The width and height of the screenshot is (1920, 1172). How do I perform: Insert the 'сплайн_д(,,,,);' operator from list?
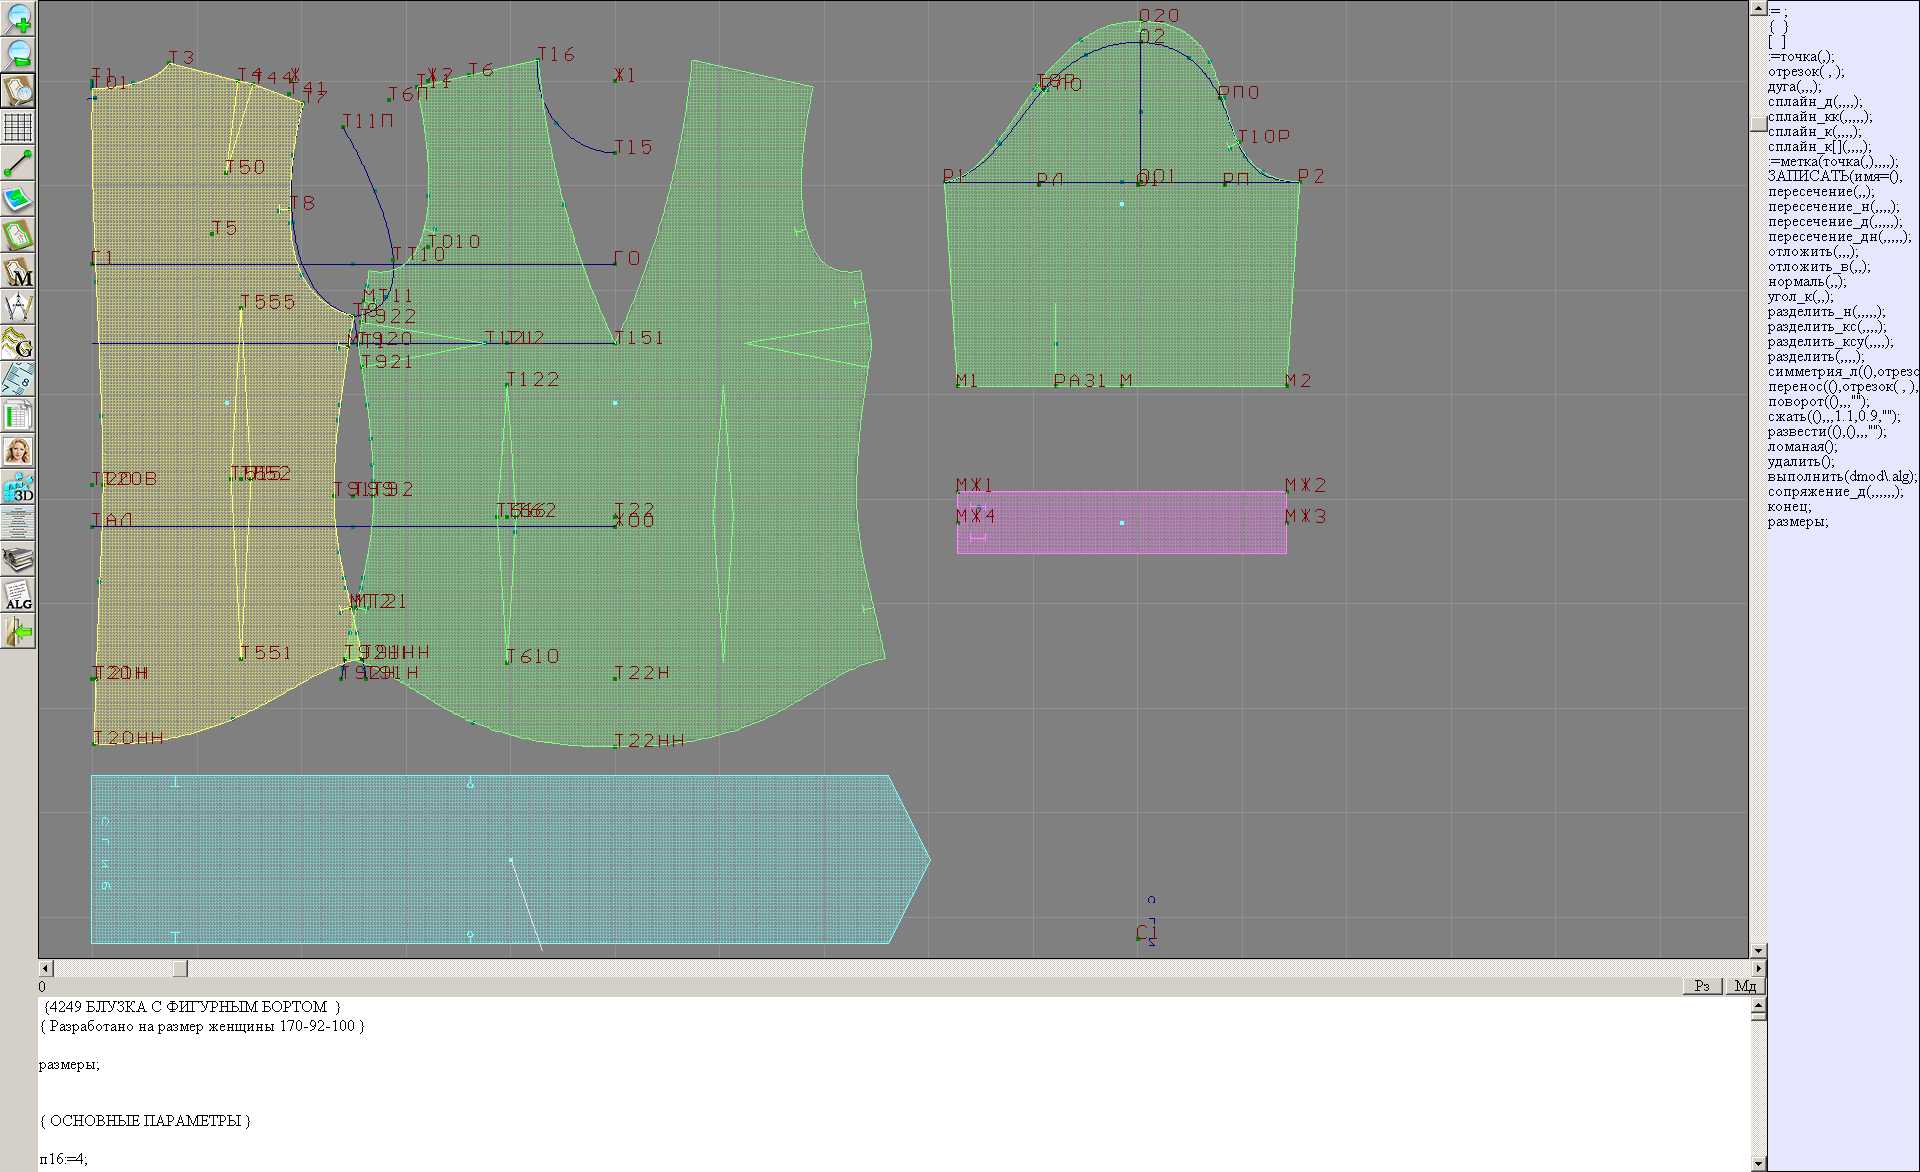click(1812, 102)
